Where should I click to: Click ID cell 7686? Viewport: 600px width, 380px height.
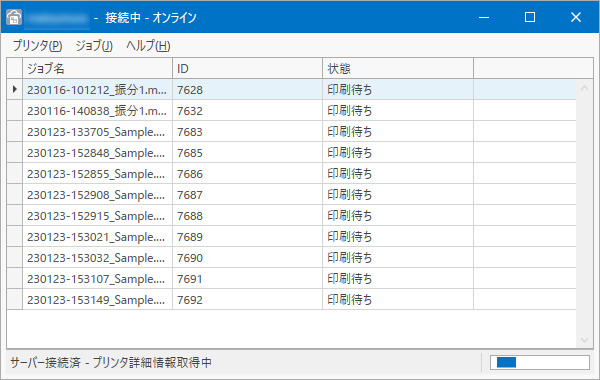point(248,174)
